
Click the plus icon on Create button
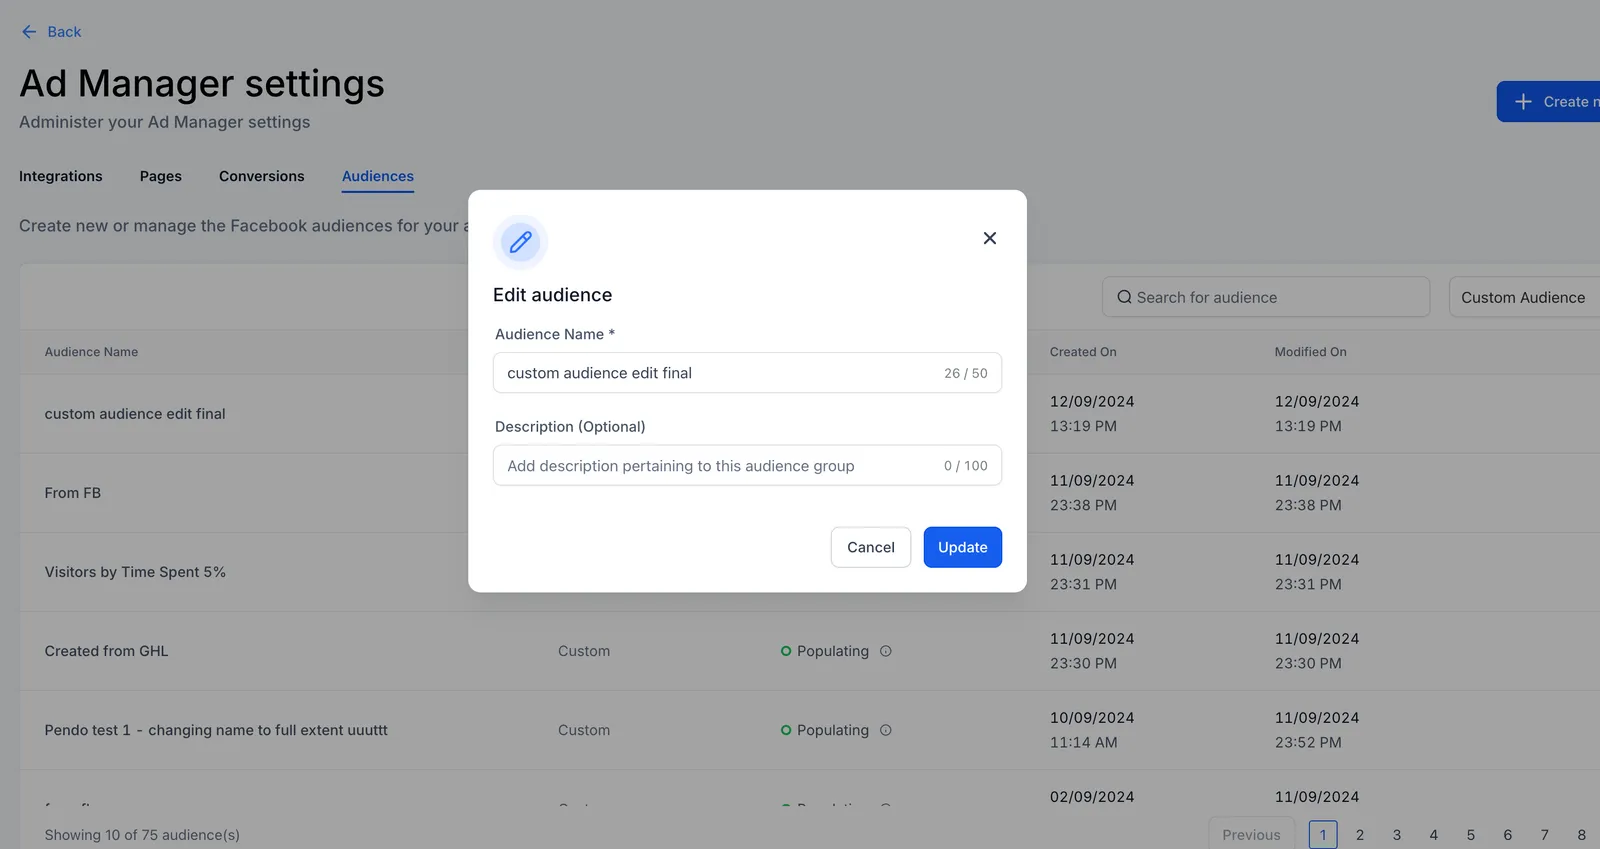pyautogui.click(x=1523, y=102)
